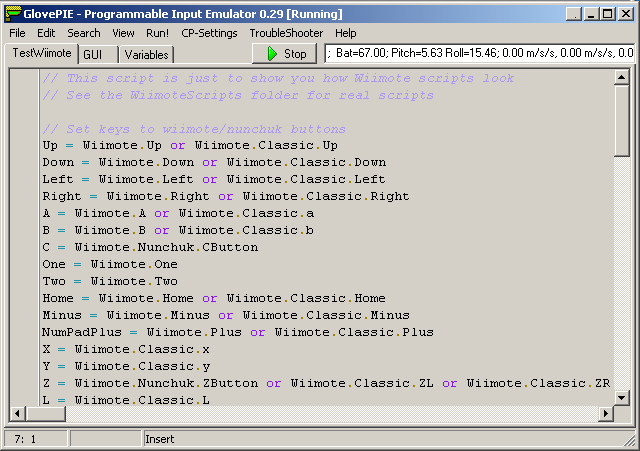
Task: Click the 'NumPadPlus = Wiimote.Plus' script line
Action: pos(238,333)
